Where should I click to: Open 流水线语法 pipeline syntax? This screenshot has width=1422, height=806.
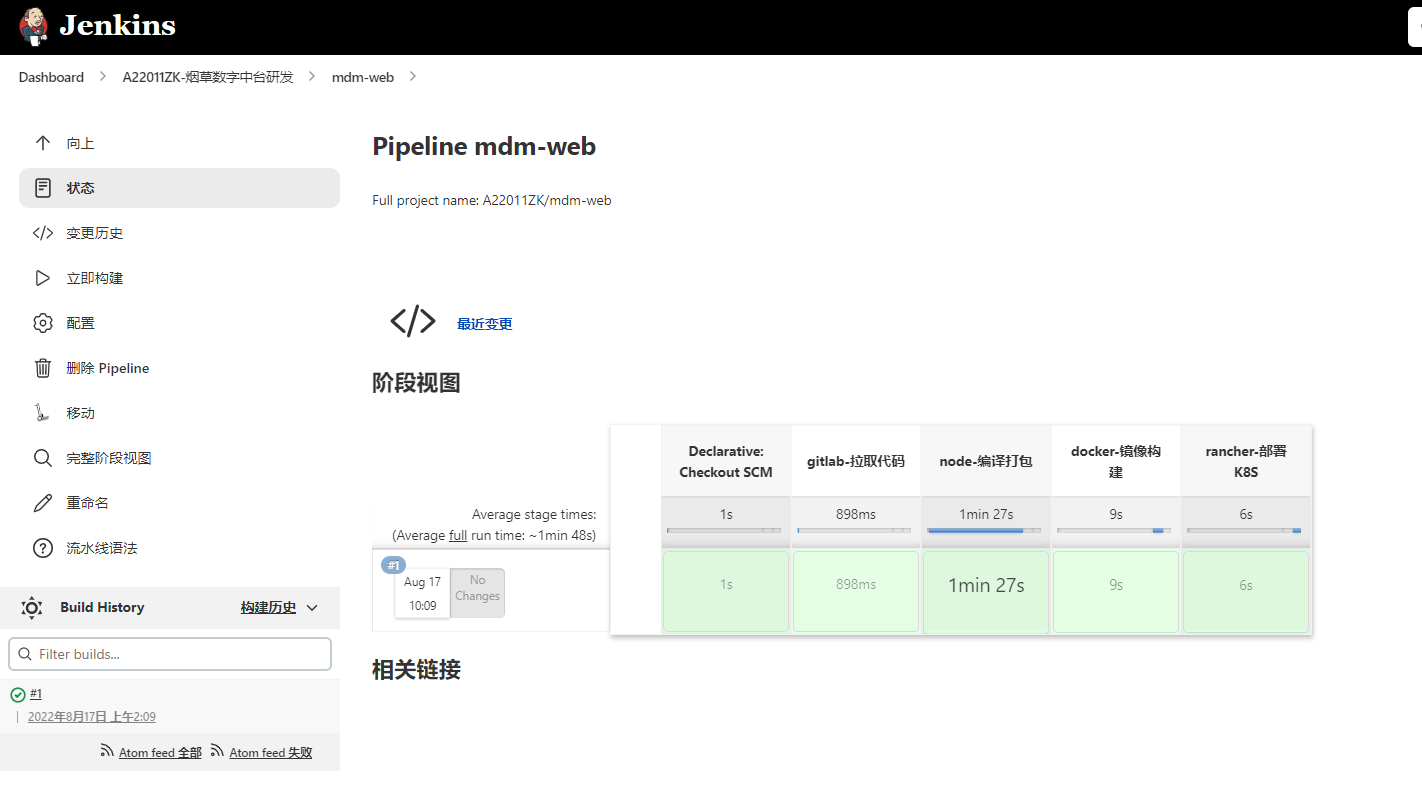tap(102, 548)
